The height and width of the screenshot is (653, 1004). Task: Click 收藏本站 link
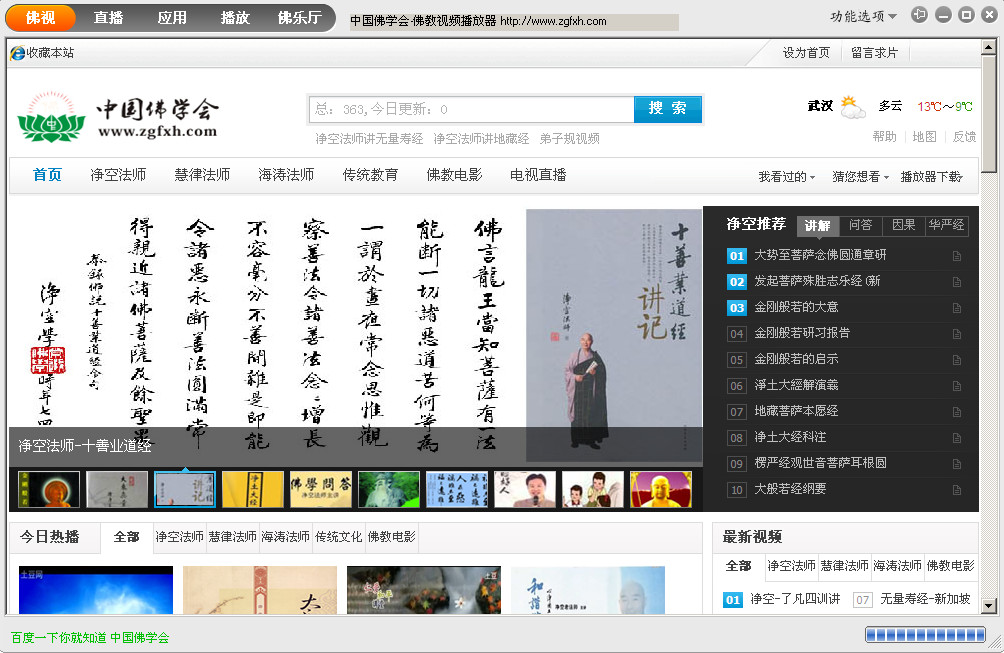coord(50,53)
